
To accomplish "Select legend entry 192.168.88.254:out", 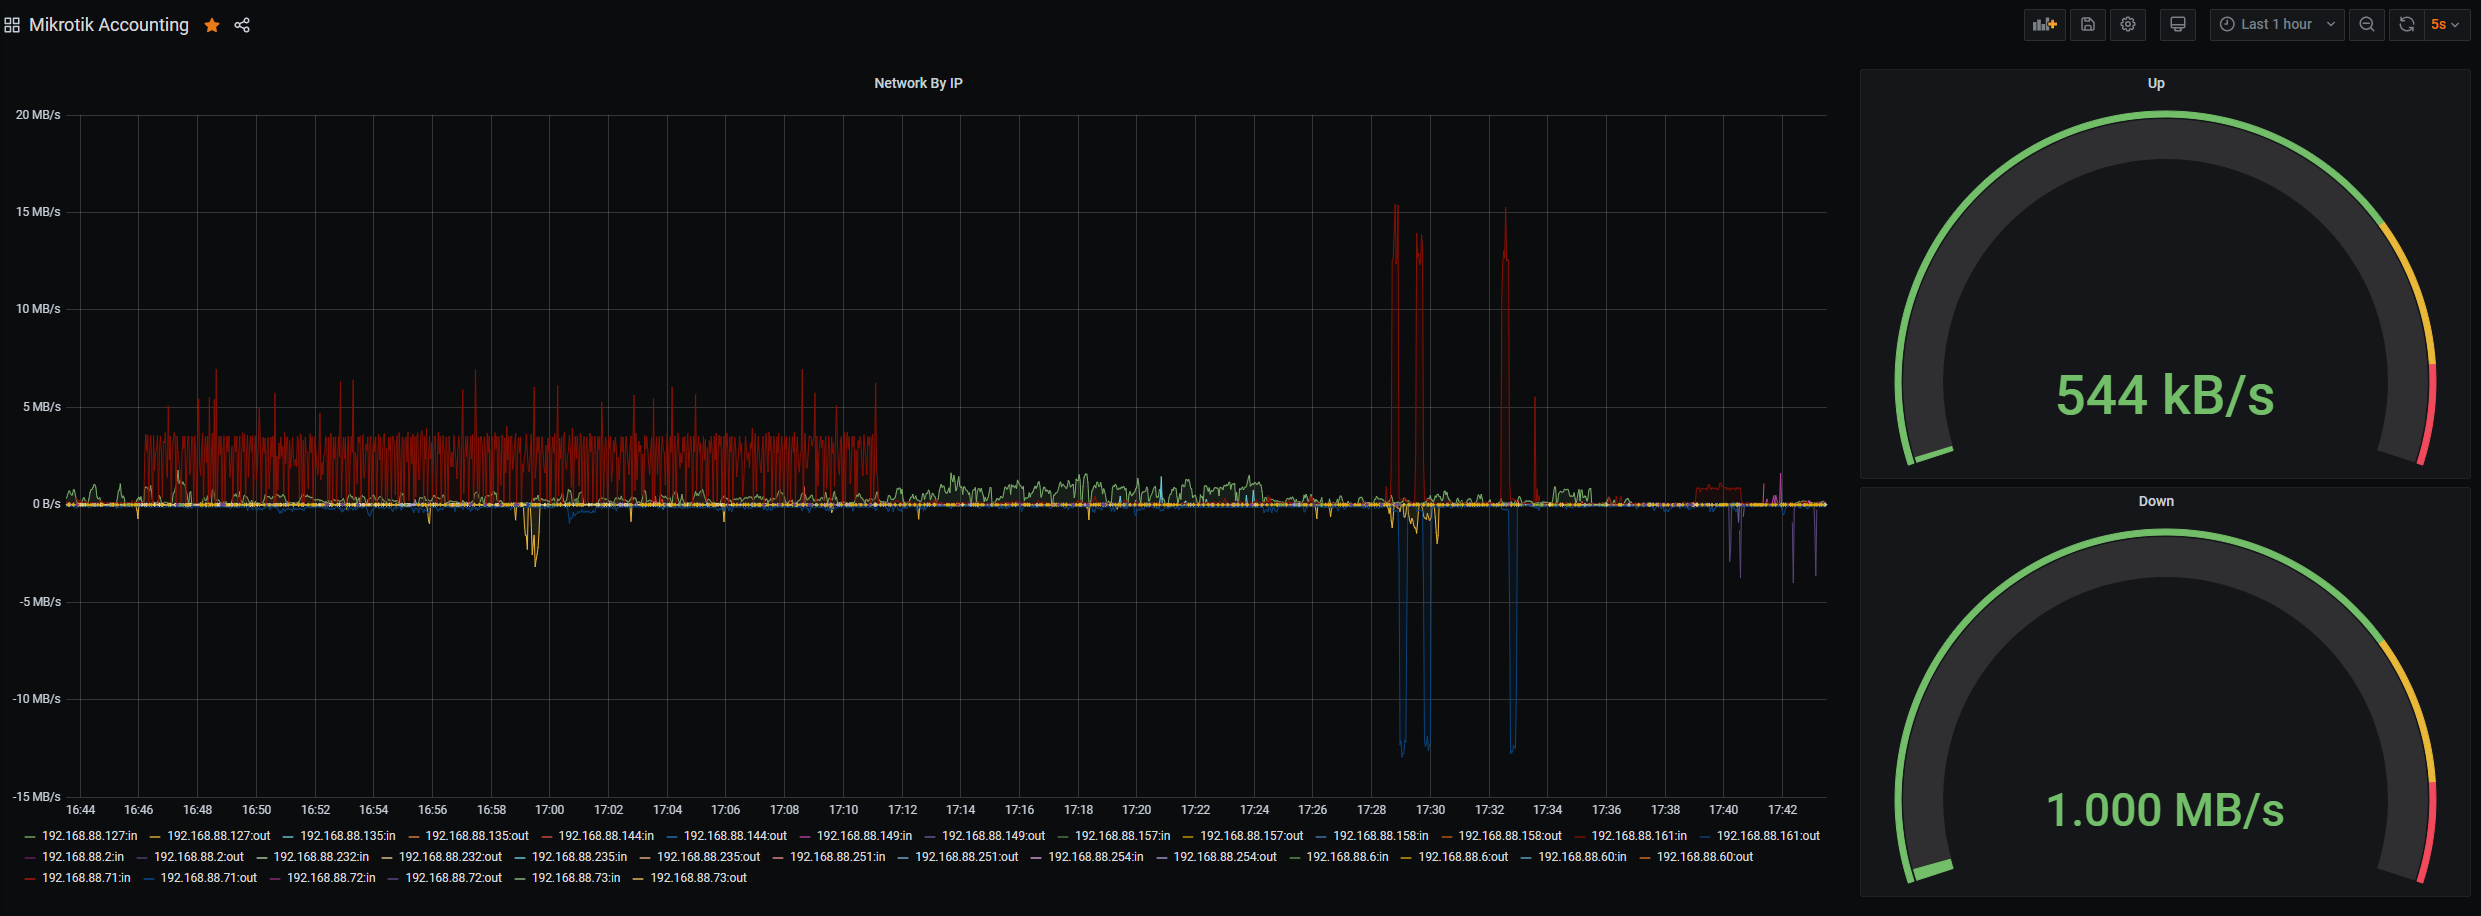I will click(1224, 857).
